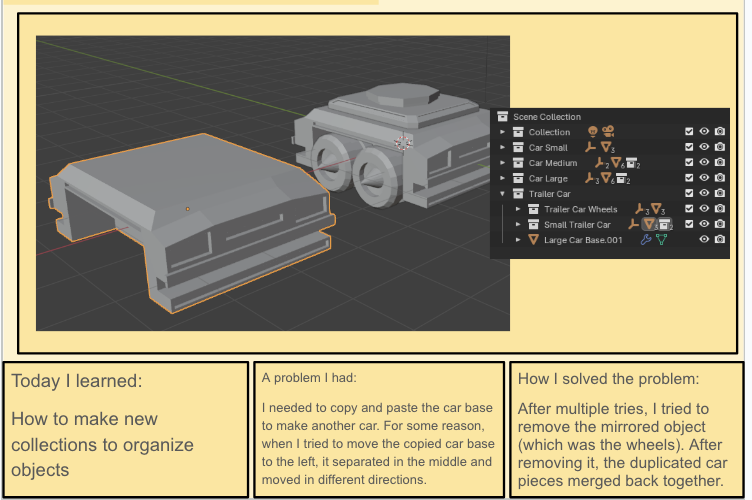
Task: Click the trailer car with wheels in viewport
Action: 393,144
